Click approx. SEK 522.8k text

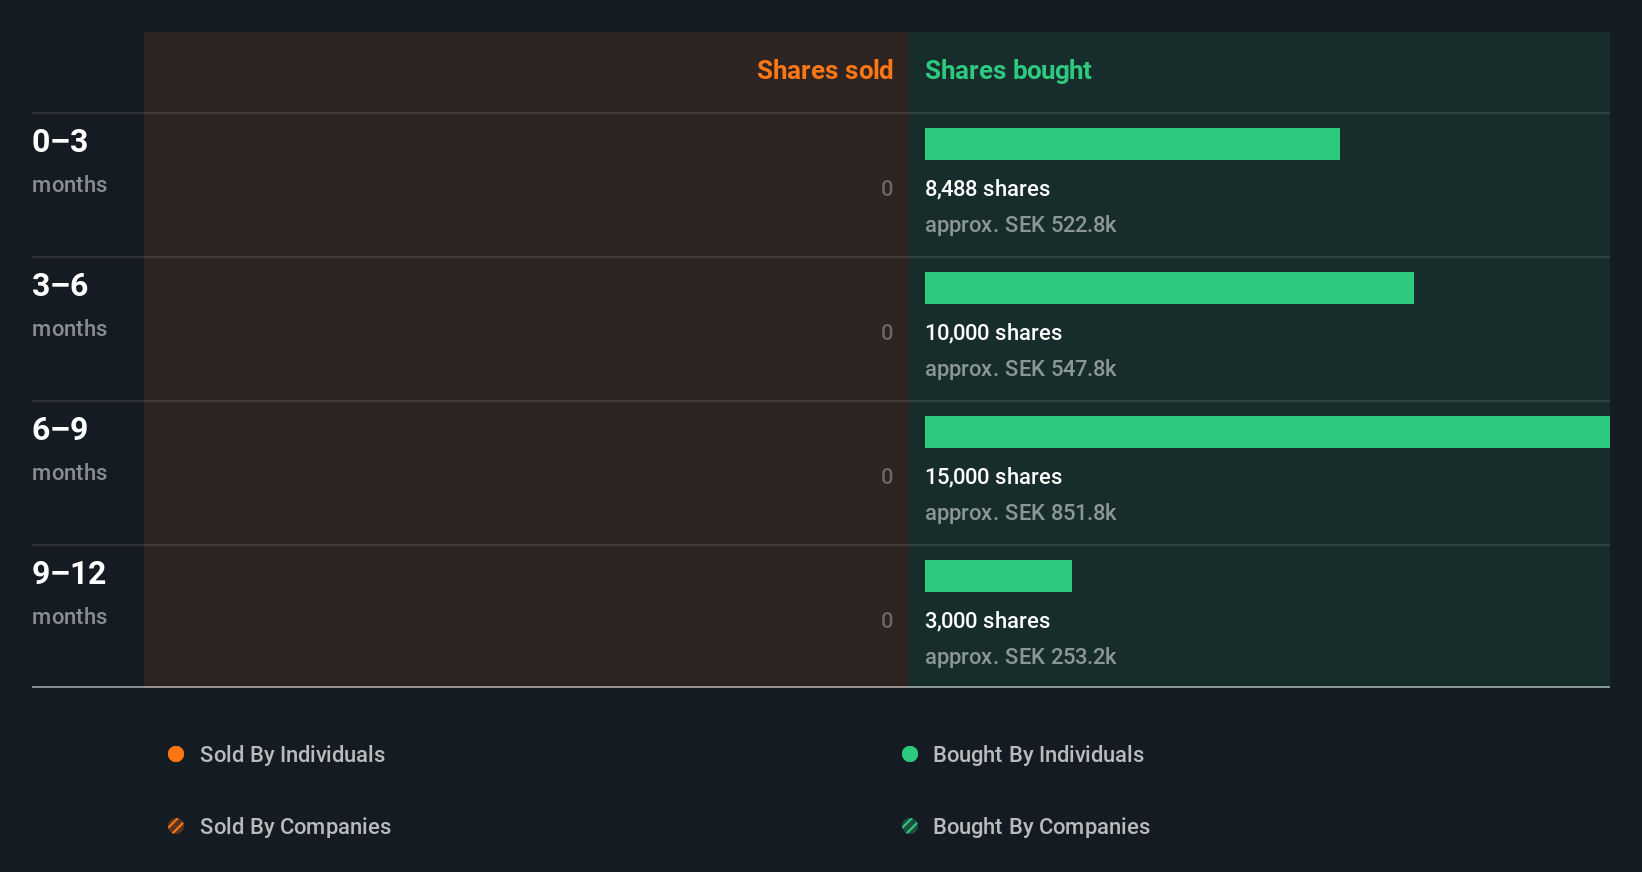tap(1020, 224)
